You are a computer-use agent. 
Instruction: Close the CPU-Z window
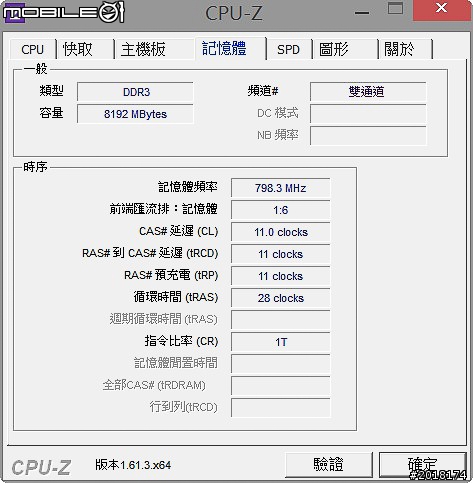pyautogui.click(x=442, y=10)
